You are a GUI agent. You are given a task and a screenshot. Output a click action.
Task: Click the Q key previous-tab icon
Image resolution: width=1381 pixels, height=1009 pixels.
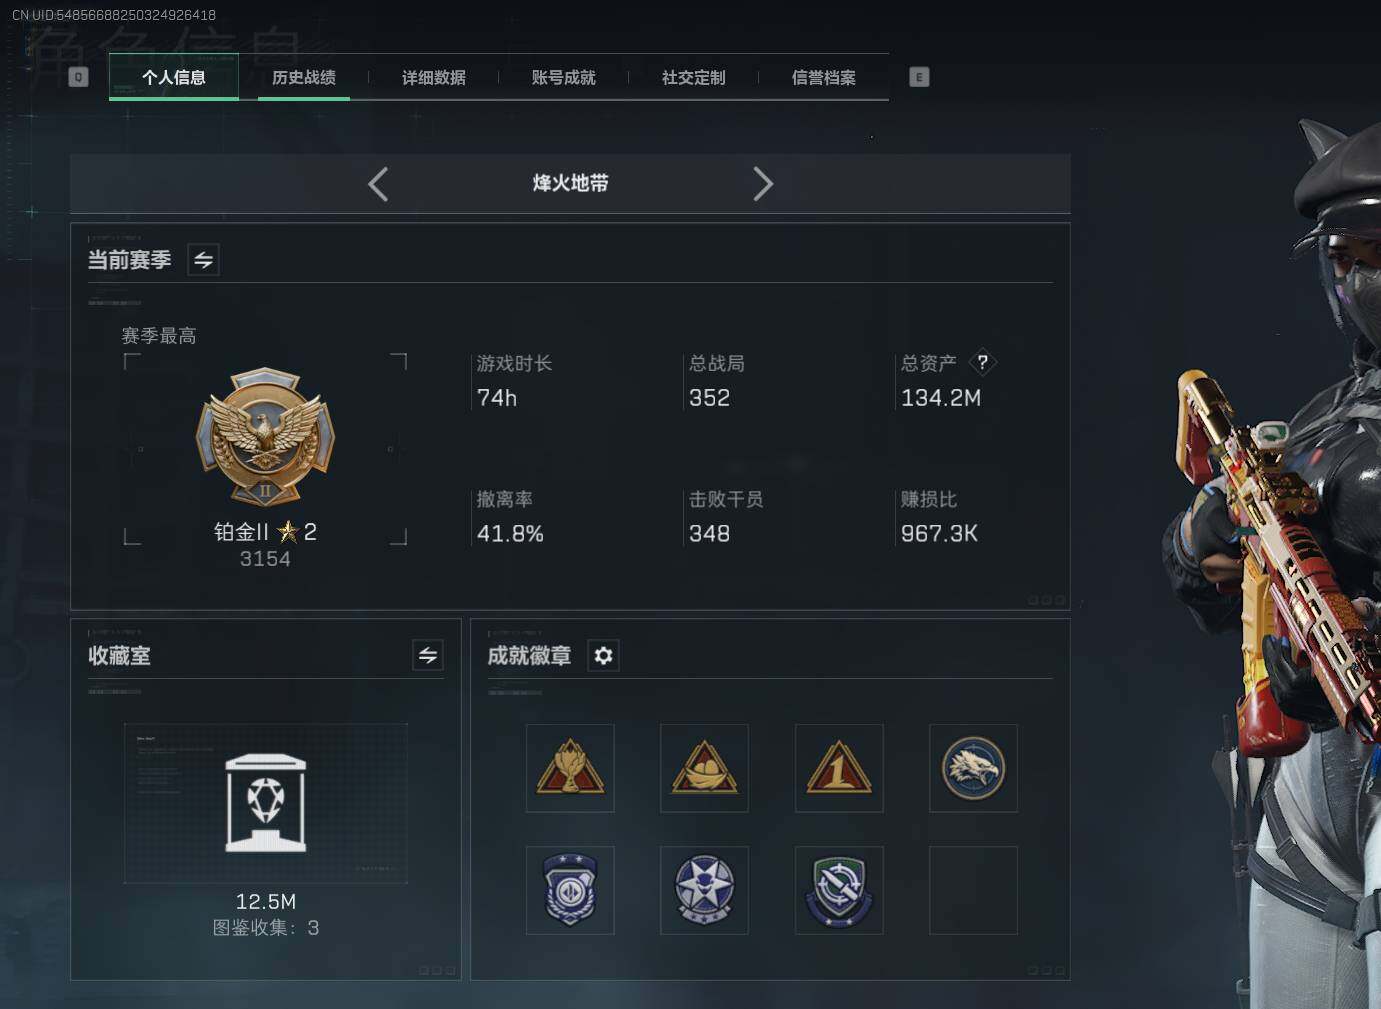(x=79, y=77)
